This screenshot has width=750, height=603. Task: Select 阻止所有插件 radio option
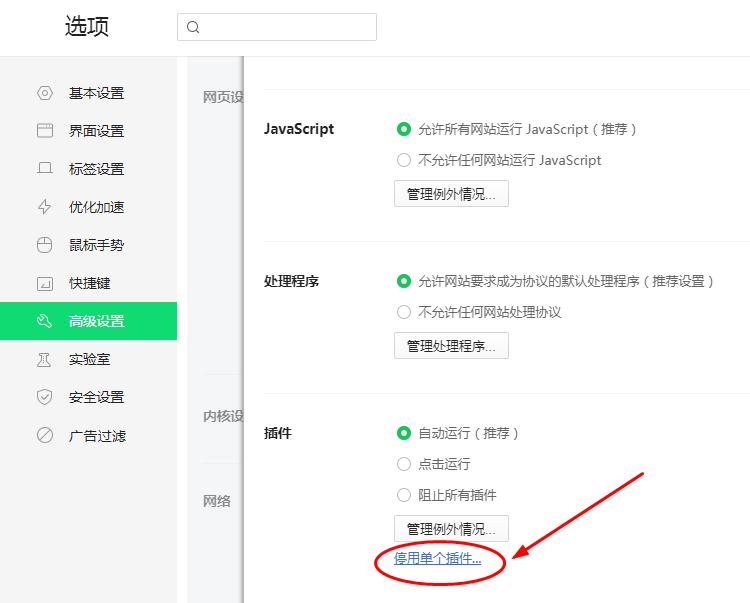pyautogui.click(x=404, y=495)
